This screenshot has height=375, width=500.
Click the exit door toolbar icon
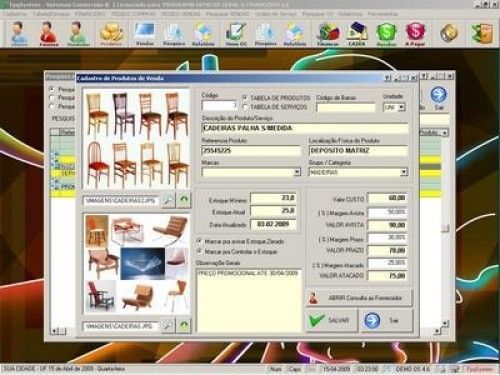tap(482, 33)
